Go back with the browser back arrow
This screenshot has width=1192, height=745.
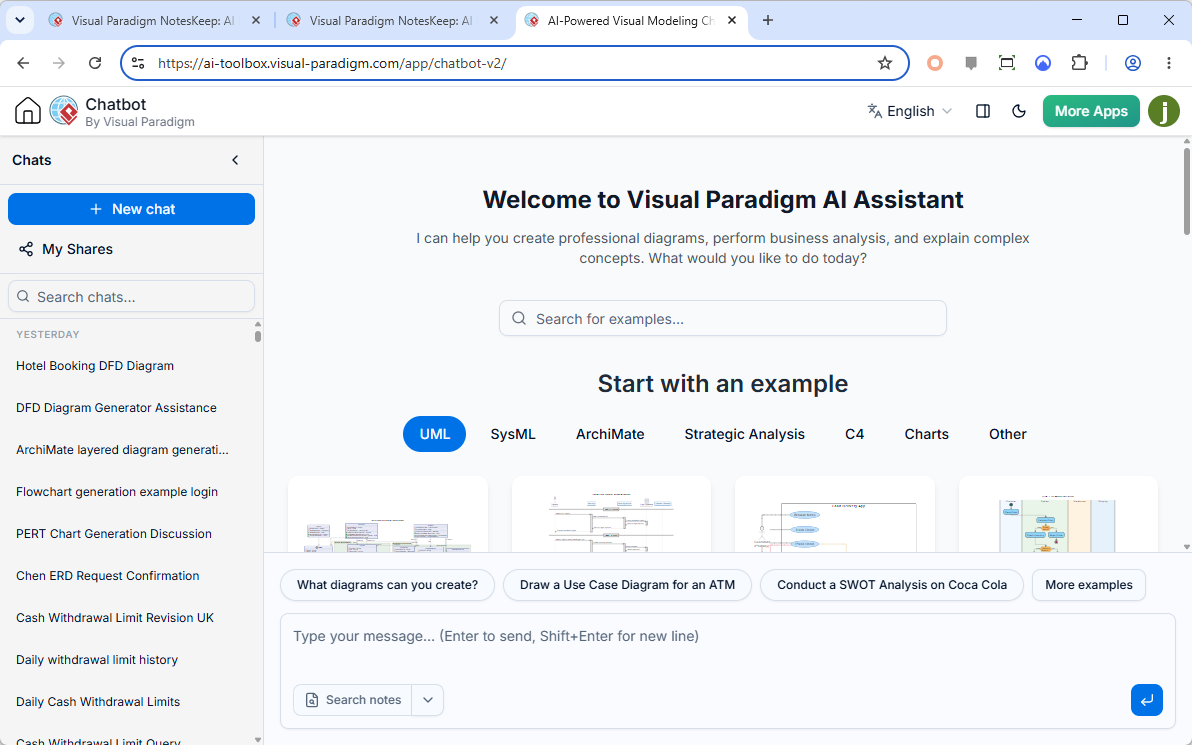coord(23,63)
